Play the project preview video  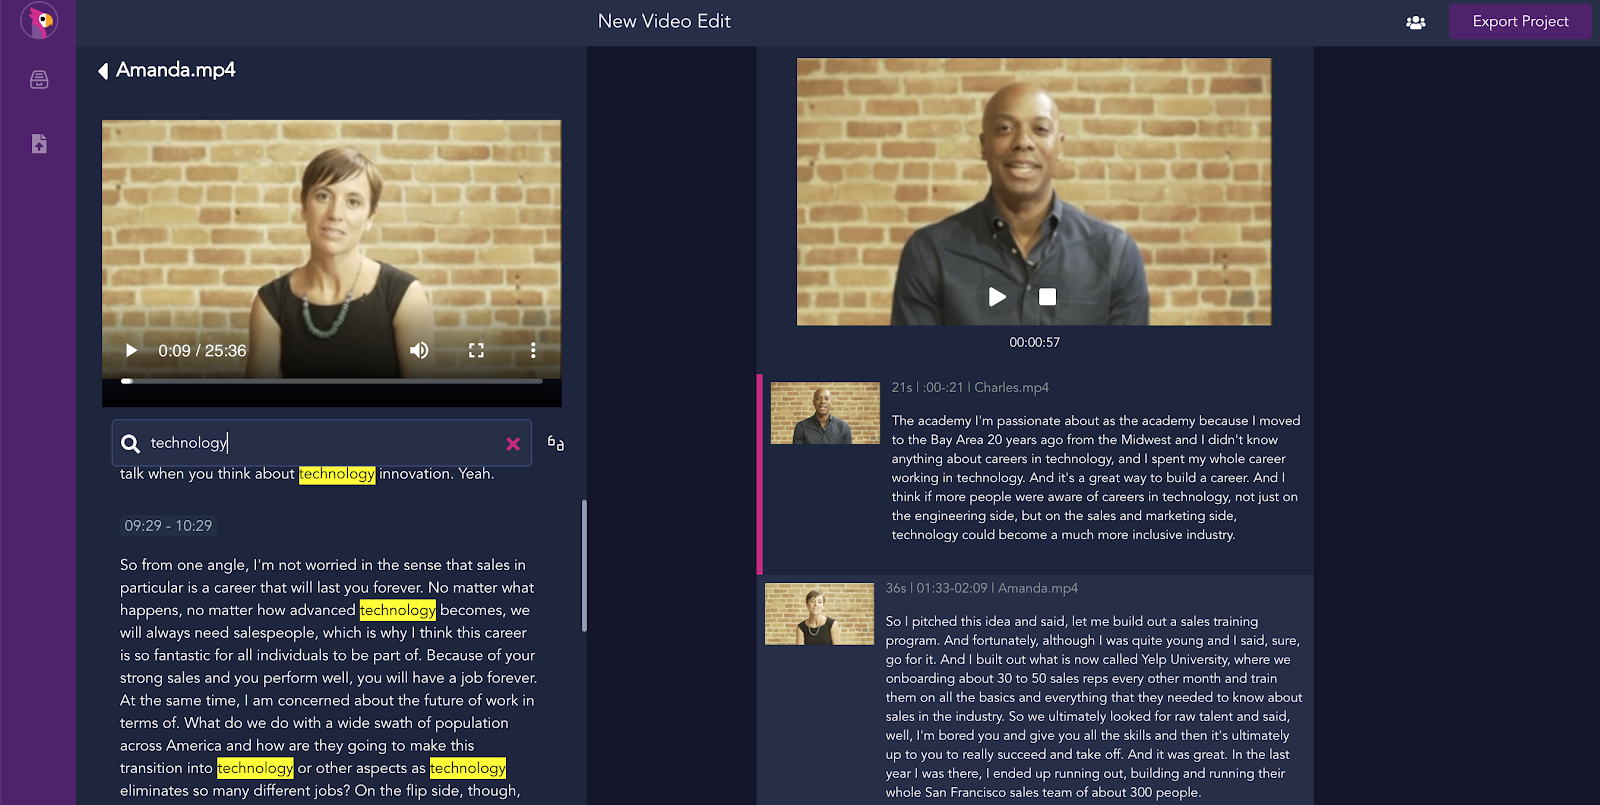(x=997, y=297)
